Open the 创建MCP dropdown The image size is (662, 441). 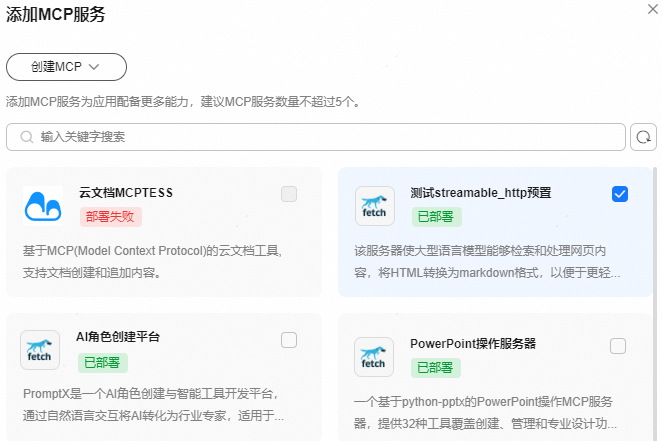point(66,67)
